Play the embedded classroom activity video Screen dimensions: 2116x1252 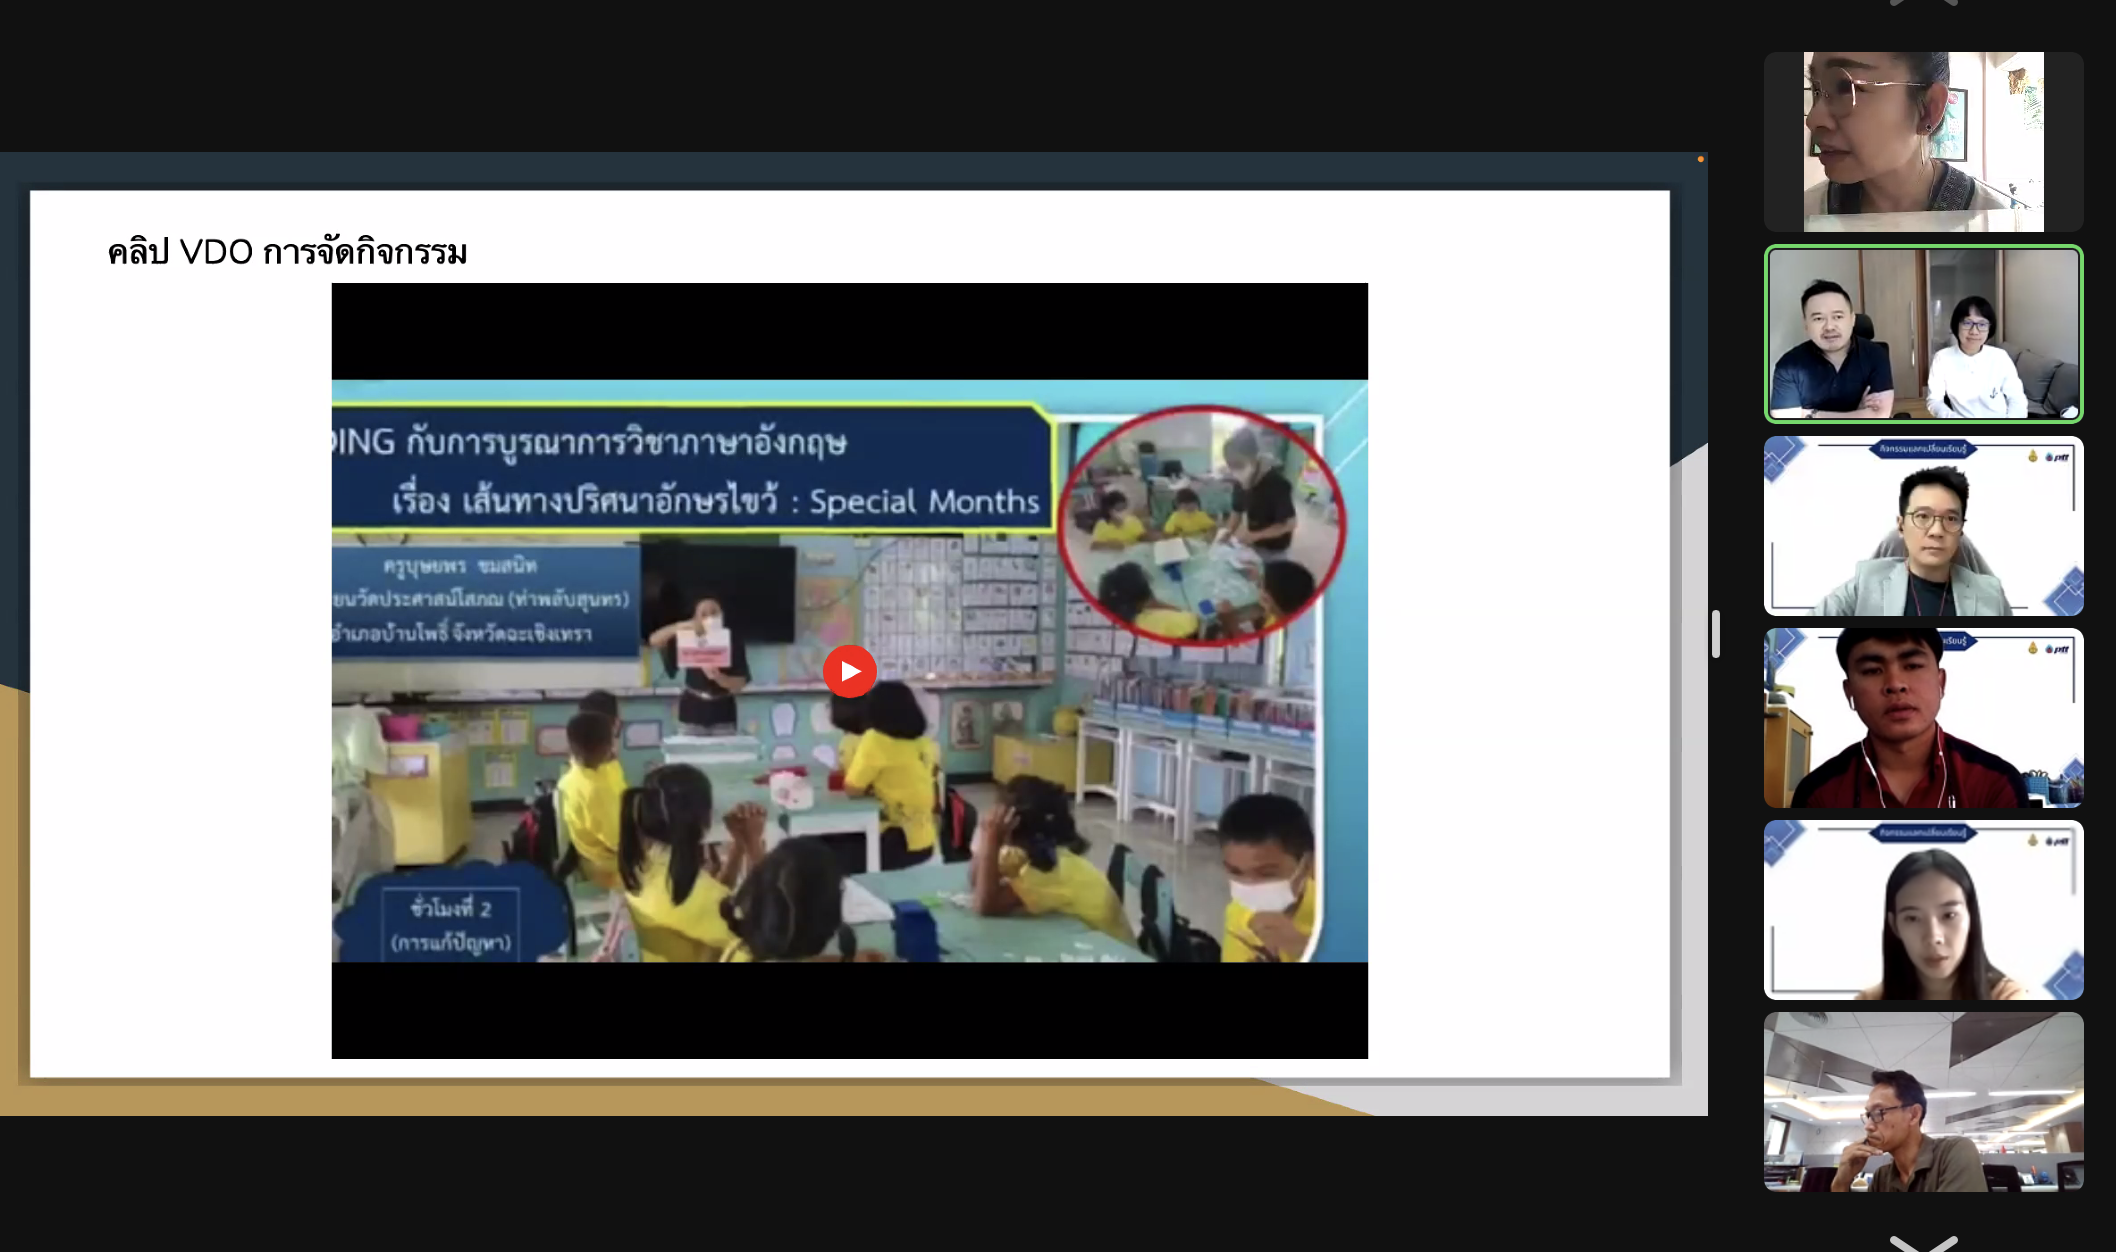[849, 671]
